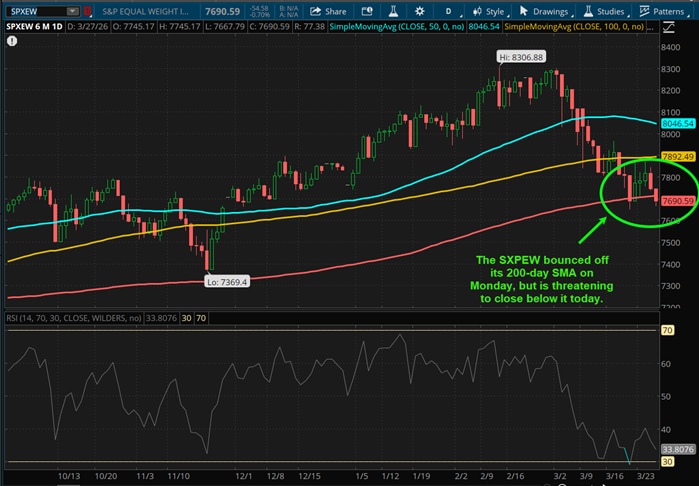
Task: Select the SimpleMovingAvg 50 study label
Action: (x=397, y=27)
